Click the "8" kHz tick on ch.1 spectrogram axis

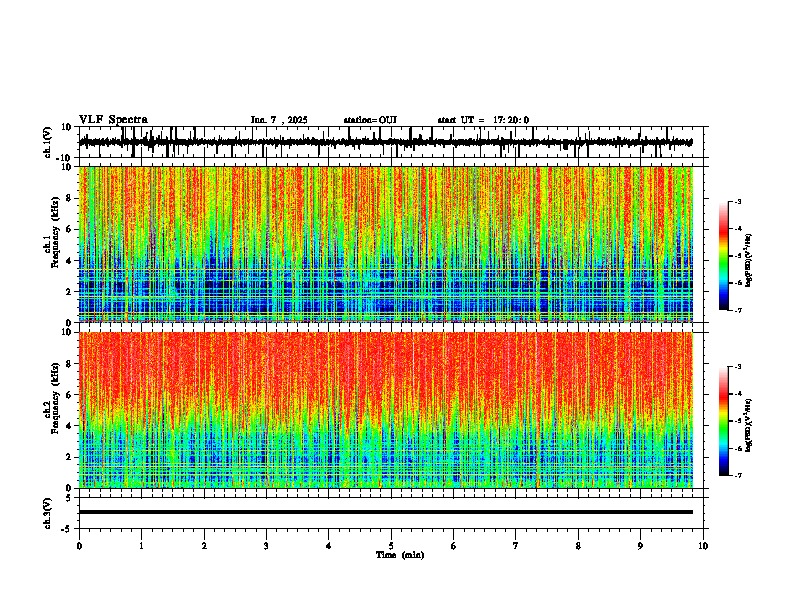click(70, 198)
